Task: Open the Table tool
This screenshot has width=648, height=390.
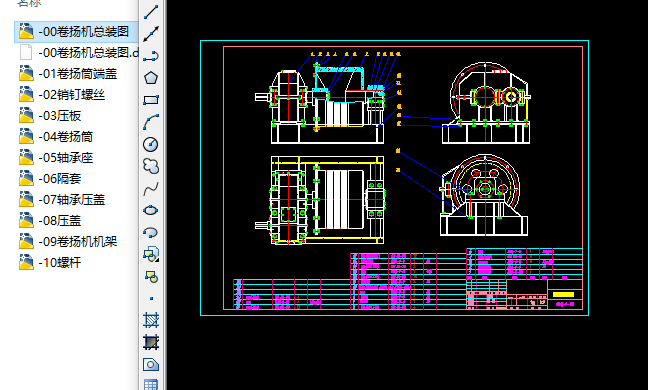Action: (151, 384)
